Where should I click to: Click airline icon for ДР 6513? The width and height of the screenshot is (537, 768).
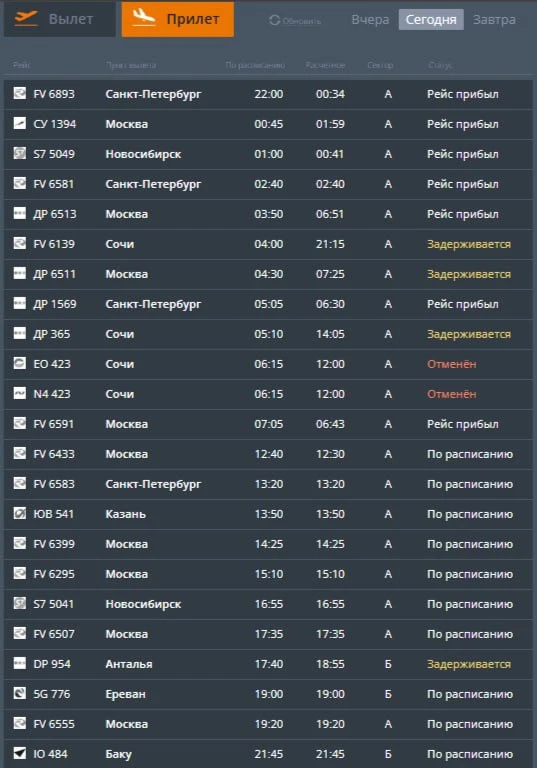click(x=20, y=213)
